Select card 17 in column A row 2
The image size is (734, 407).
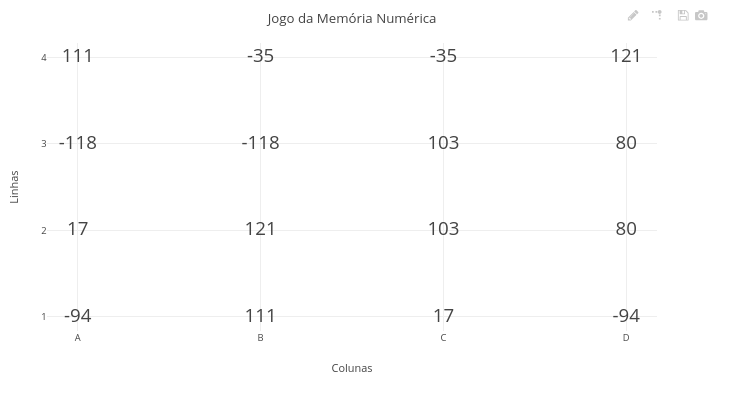(x=78, y=229)
